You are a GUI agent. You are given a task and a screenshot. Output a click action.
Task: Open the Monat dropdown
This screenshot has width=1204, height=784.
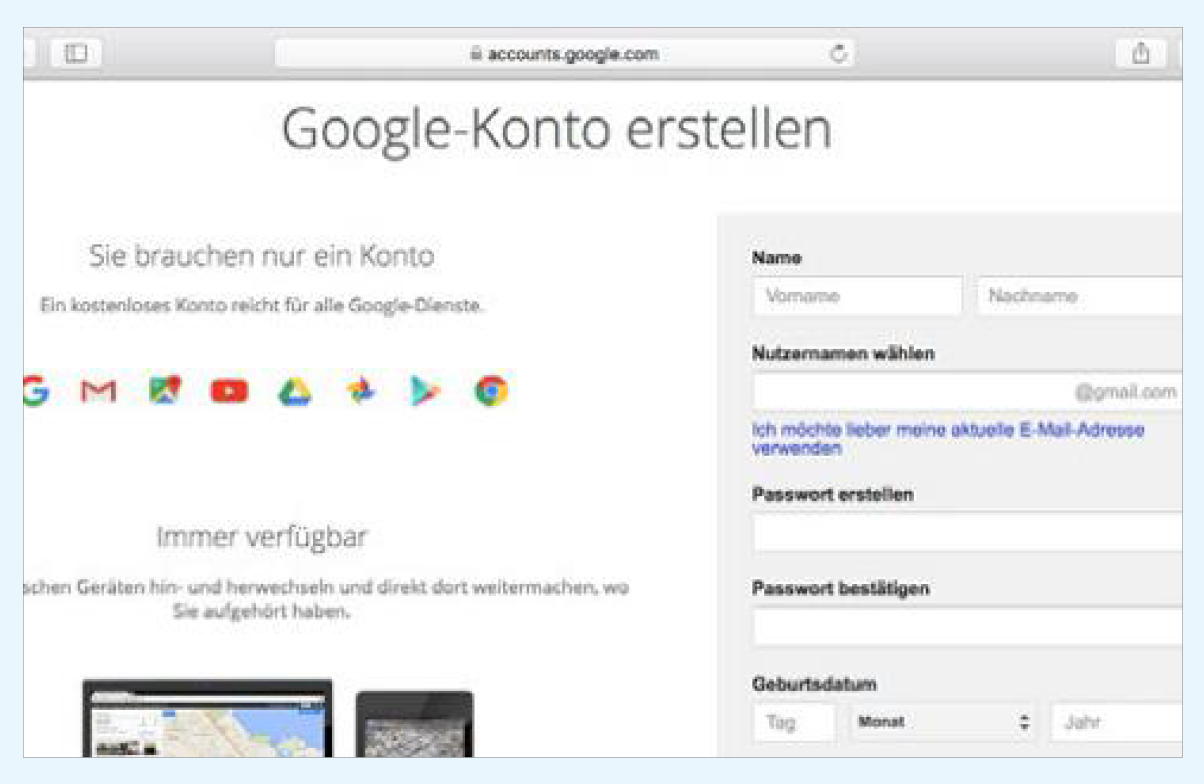pos(943,722)
